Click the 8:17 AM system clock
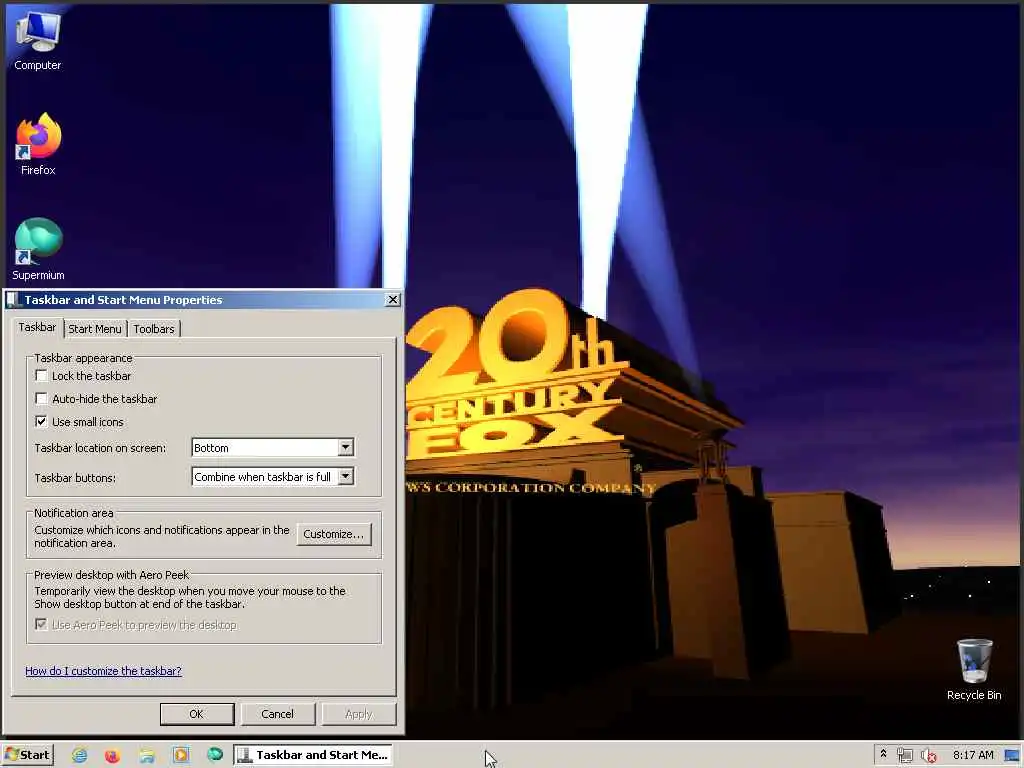 tap(973, 755)
